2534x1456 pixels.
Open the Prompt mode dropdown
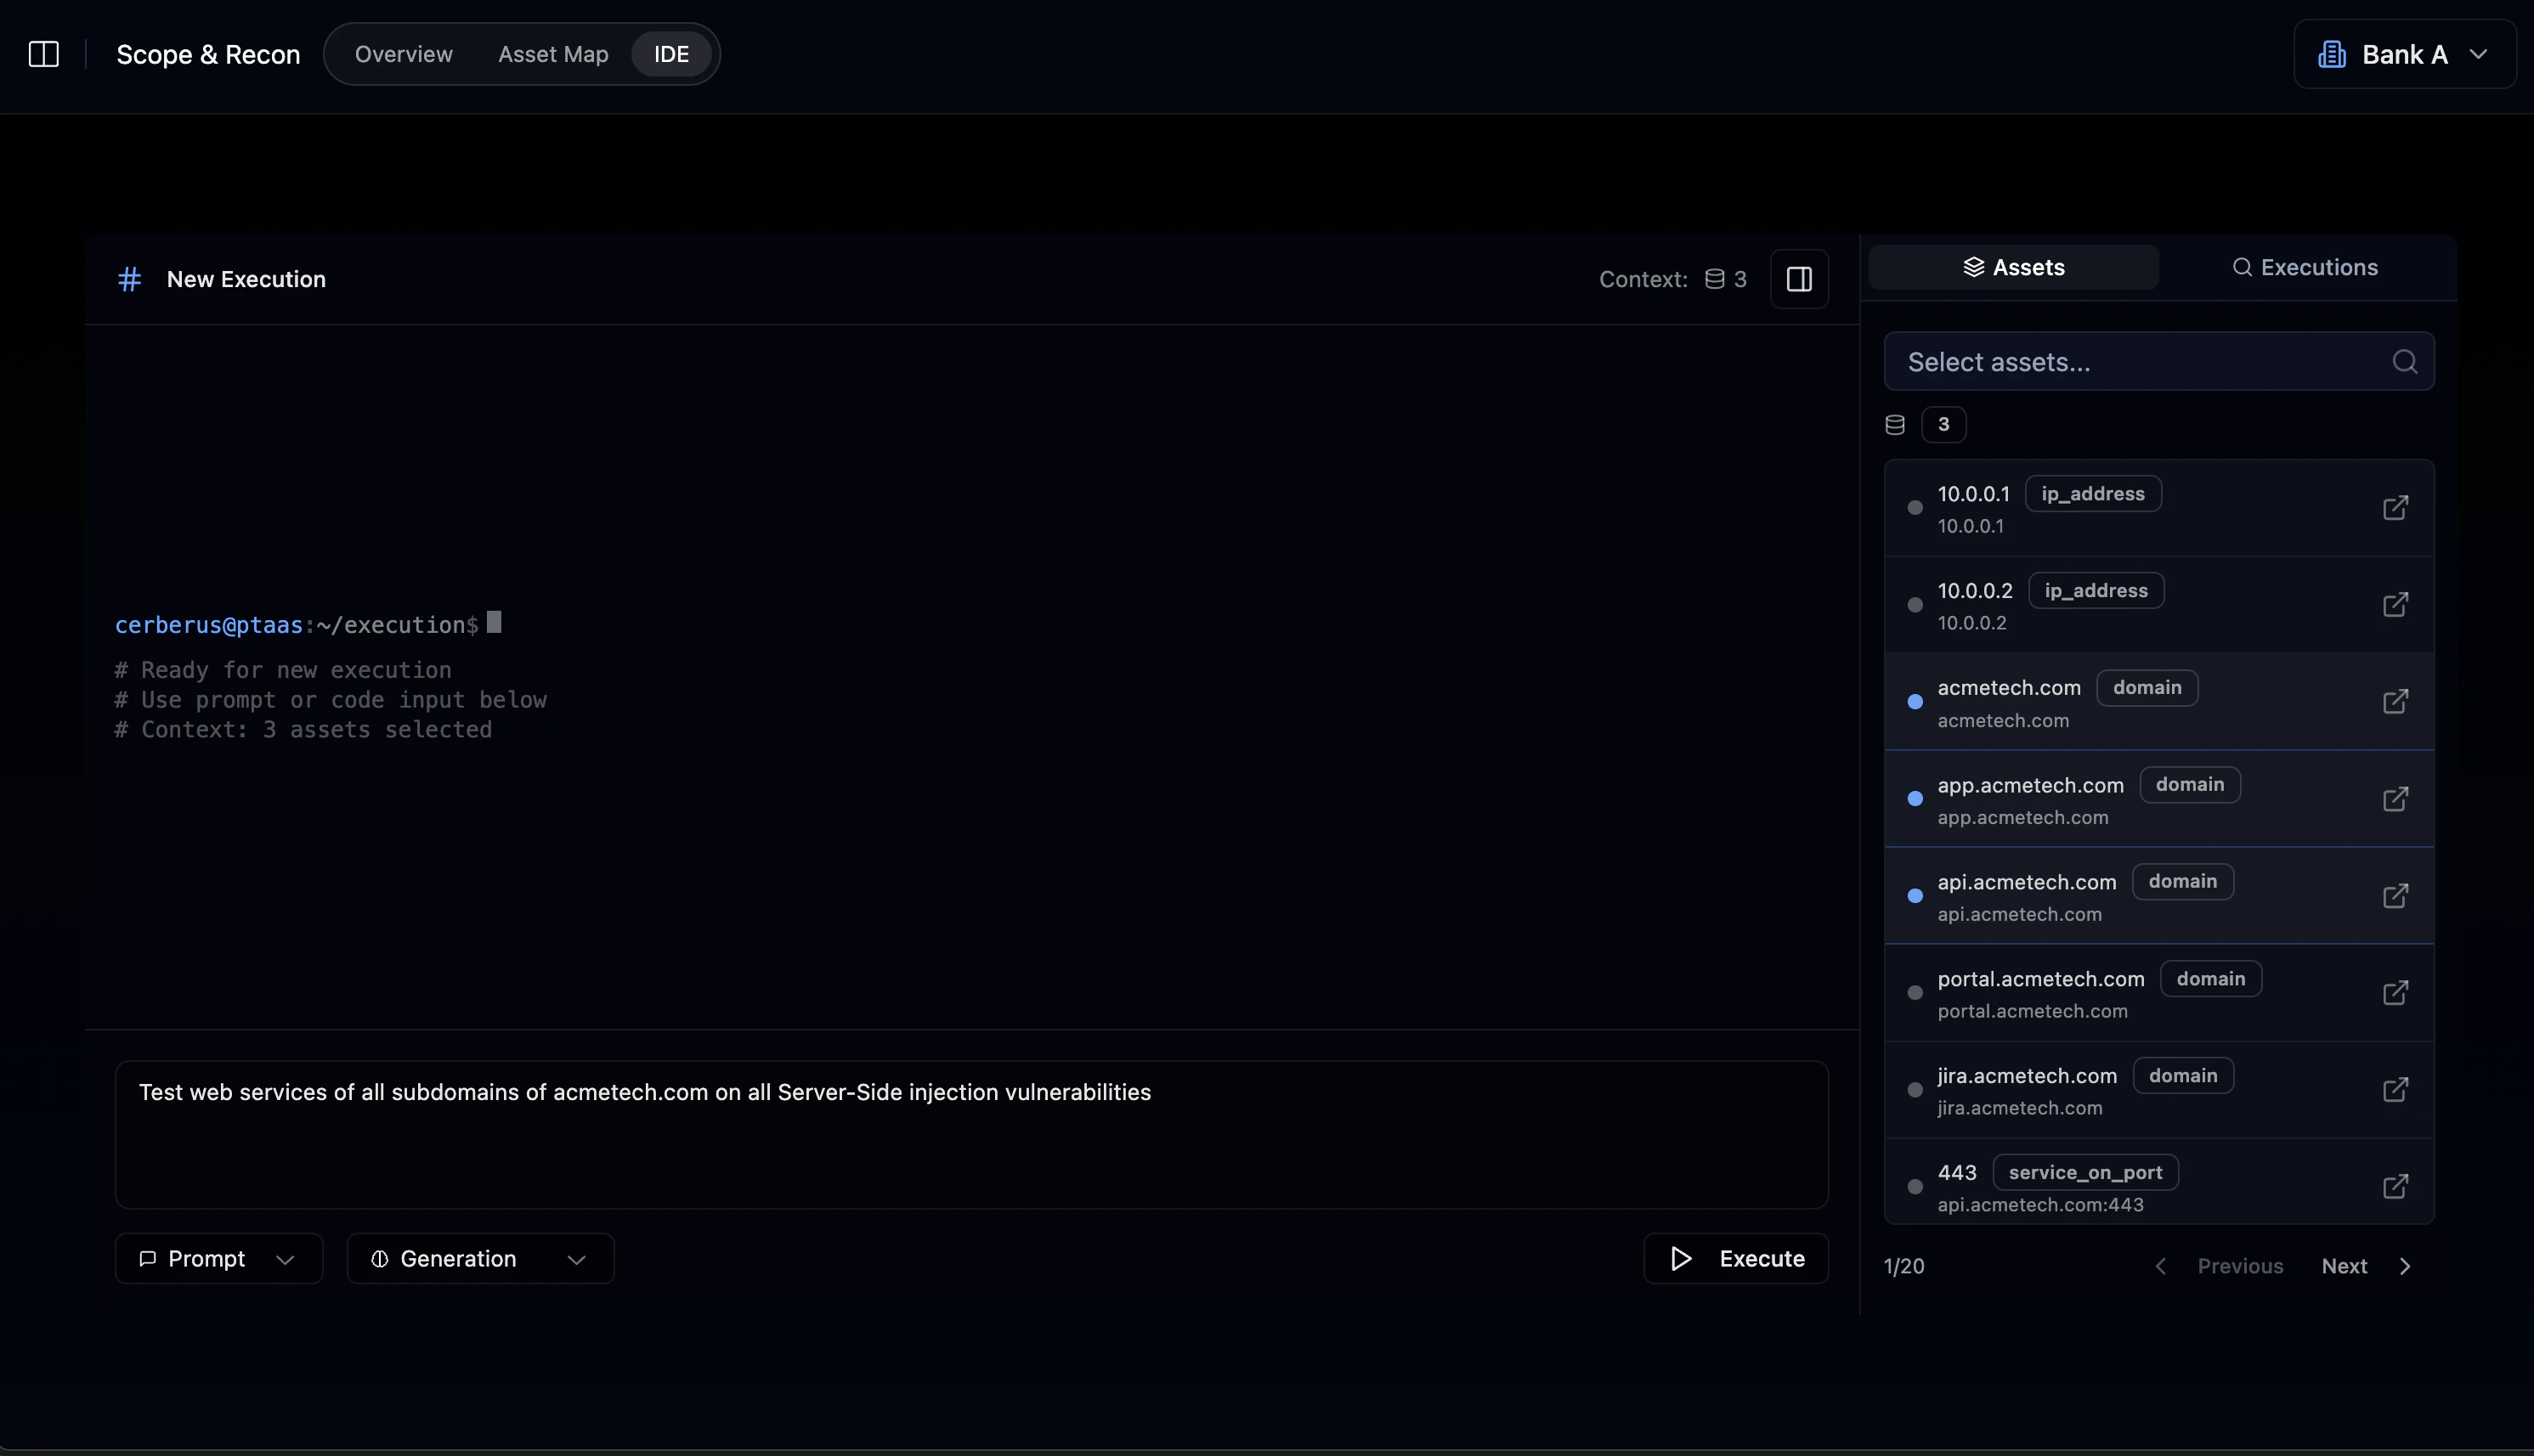[x=218, y=1257]
